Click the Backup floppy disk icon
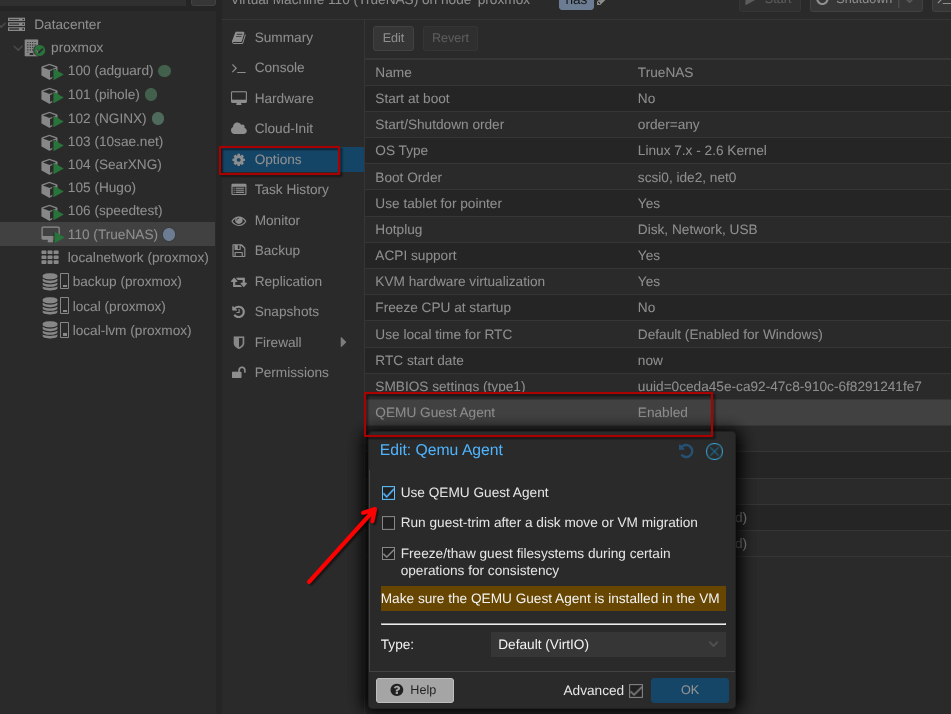Viewport: 951px width, 714px height. click(x=239, y=251)
